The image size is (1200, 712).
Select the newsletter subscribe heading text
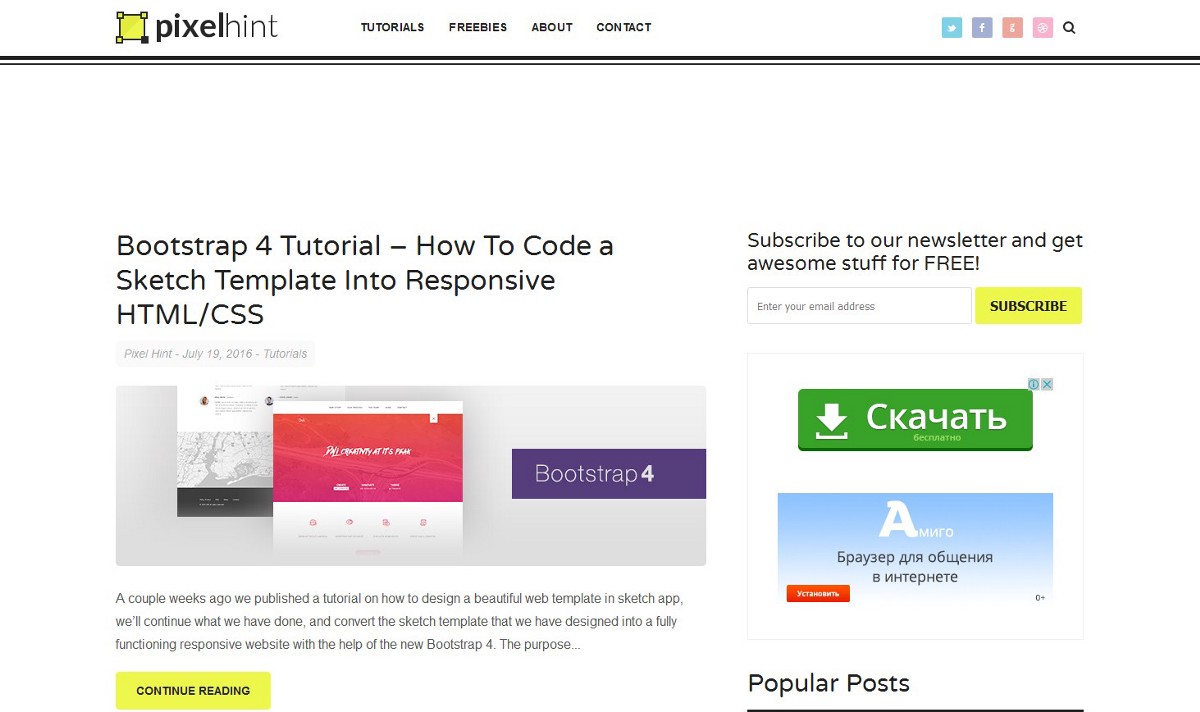[x=915, y=252]
